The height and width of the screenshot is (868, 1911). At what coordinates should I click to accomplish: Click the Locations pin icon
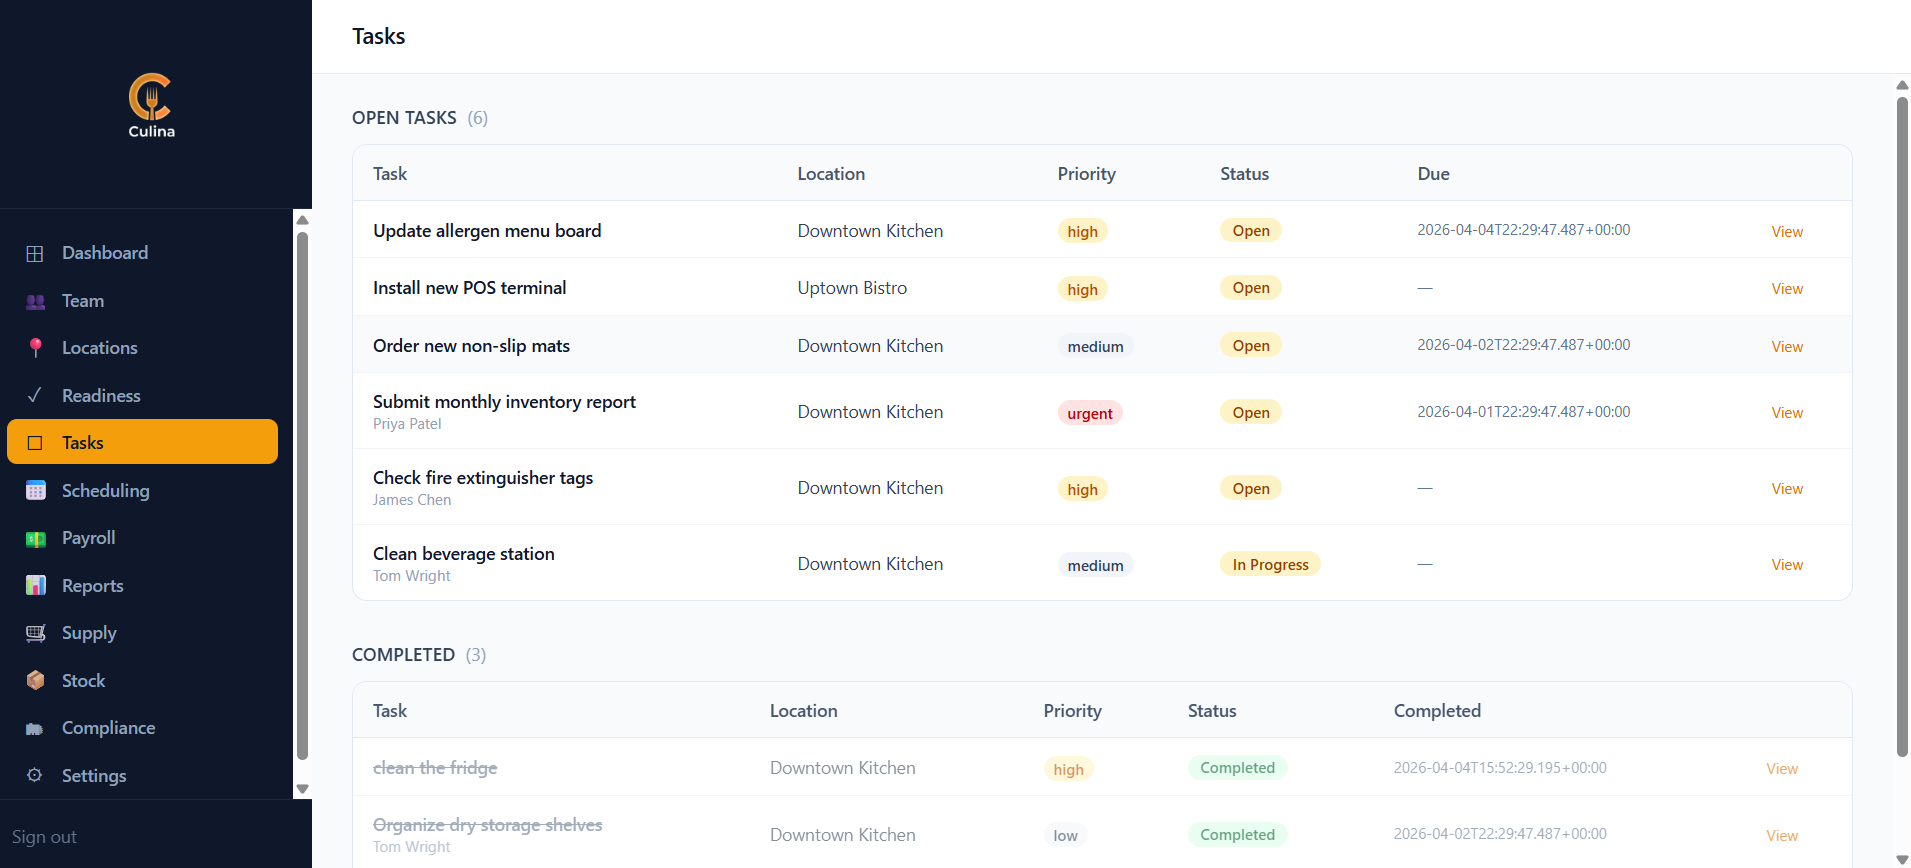tap(35, 348)
